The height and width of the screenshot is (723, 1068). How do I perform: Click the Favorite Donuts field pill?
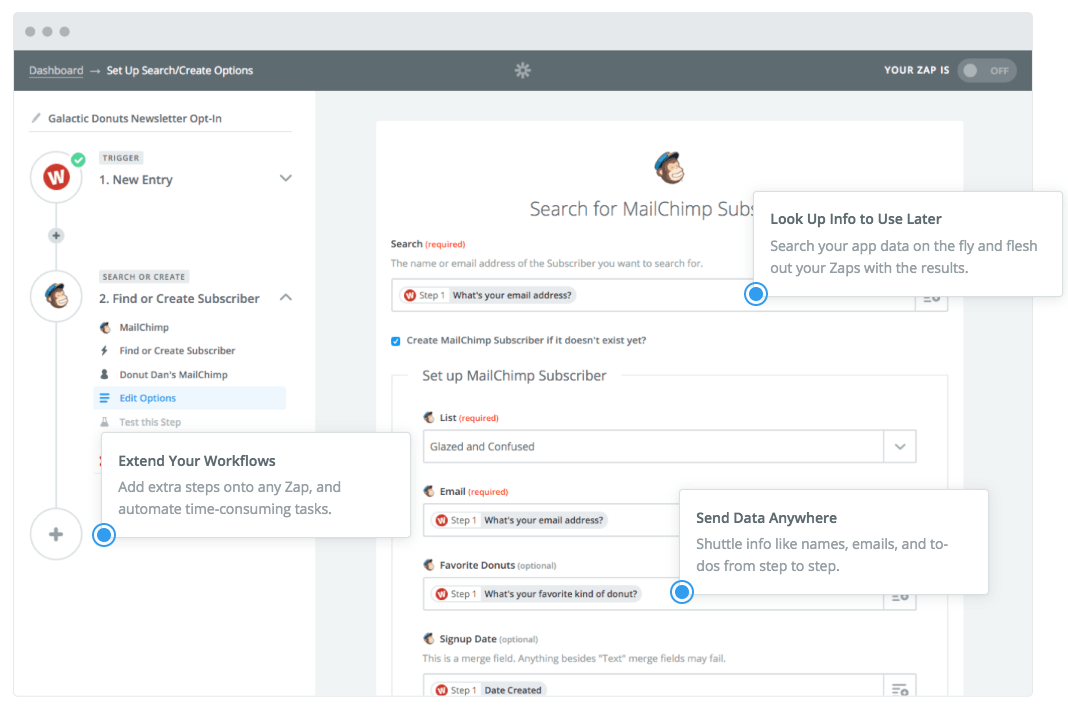point(537,594)
